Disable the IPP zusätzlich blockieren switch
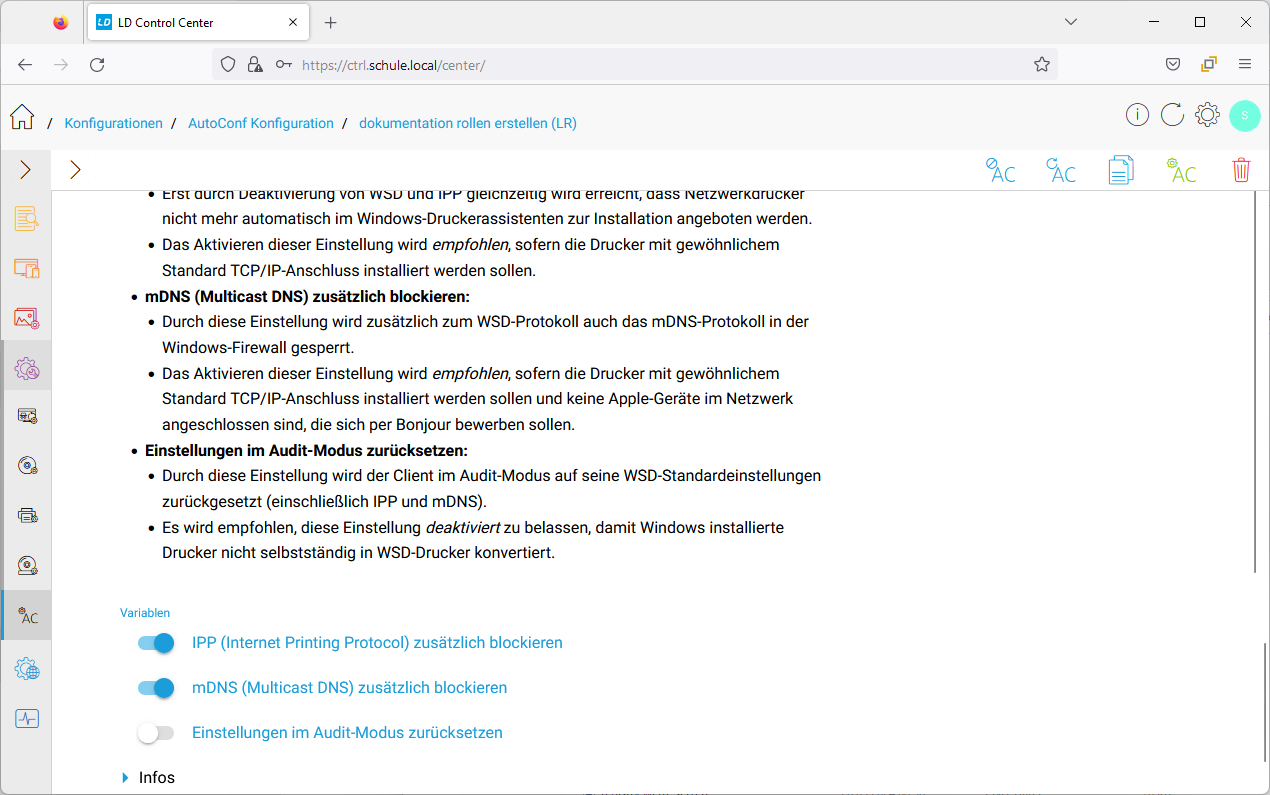 (156, 643)
